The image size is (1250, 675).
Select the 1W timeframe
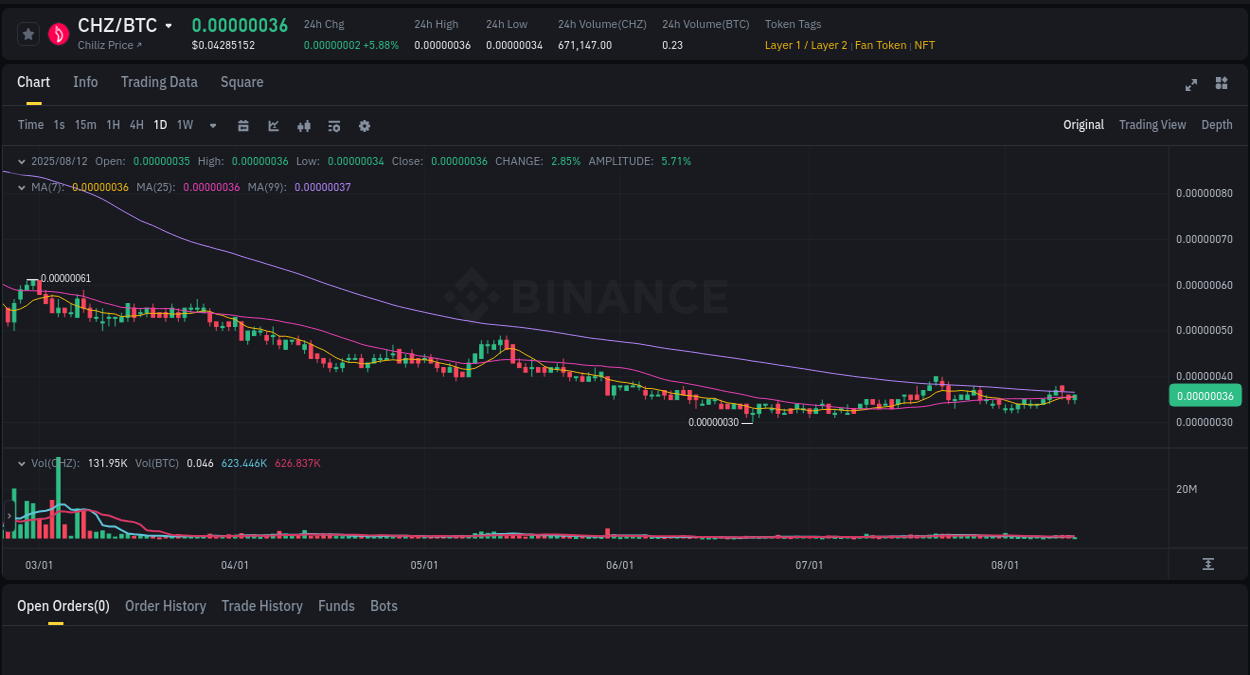coord(184,125)
